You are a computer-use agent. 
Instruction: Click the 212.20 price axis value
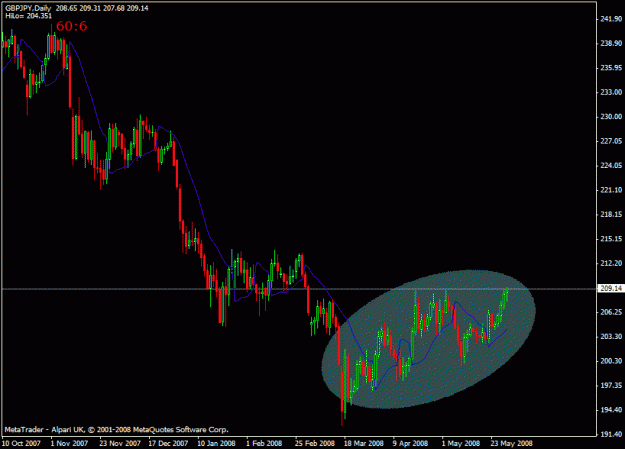[x=611, y=263]
